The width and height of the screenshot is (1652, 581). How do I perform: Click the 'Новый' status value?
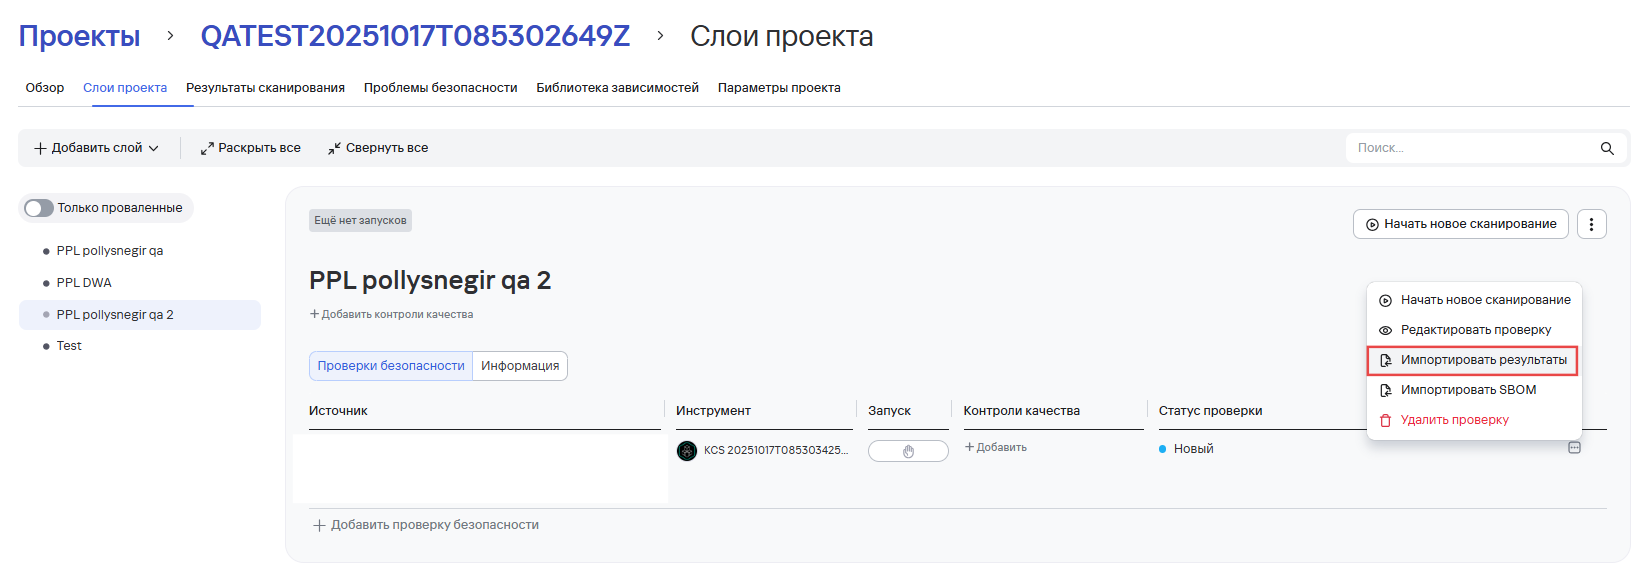1193,449
